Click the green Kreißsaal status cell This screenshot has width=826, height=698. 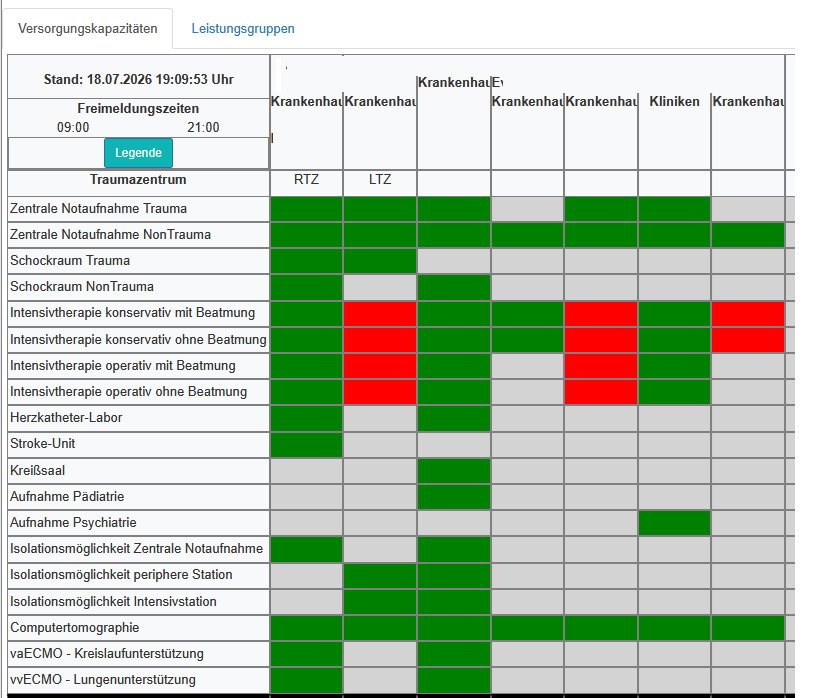click(454, 470)
